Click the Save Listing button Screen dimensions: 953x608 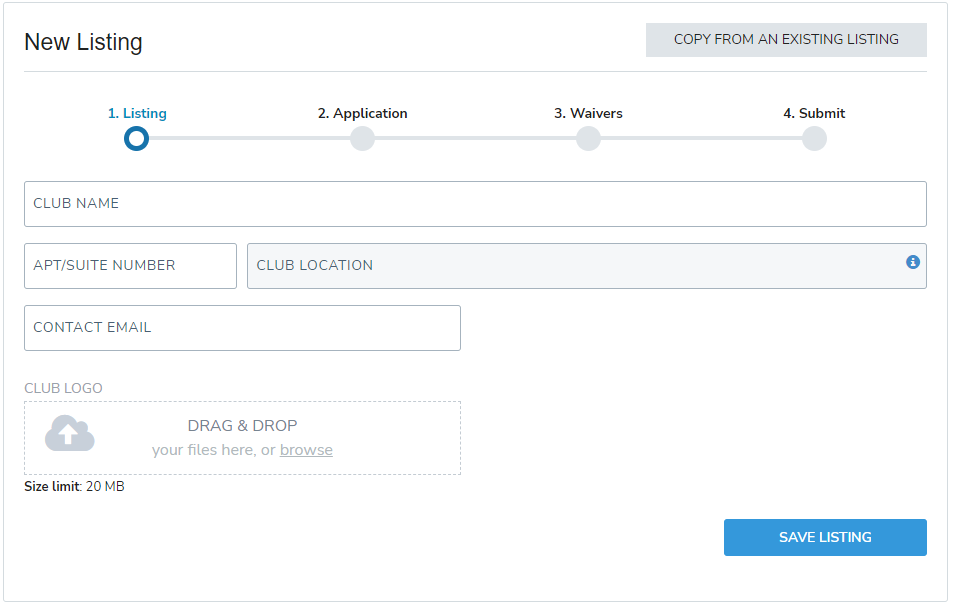[x=824, y=537]
